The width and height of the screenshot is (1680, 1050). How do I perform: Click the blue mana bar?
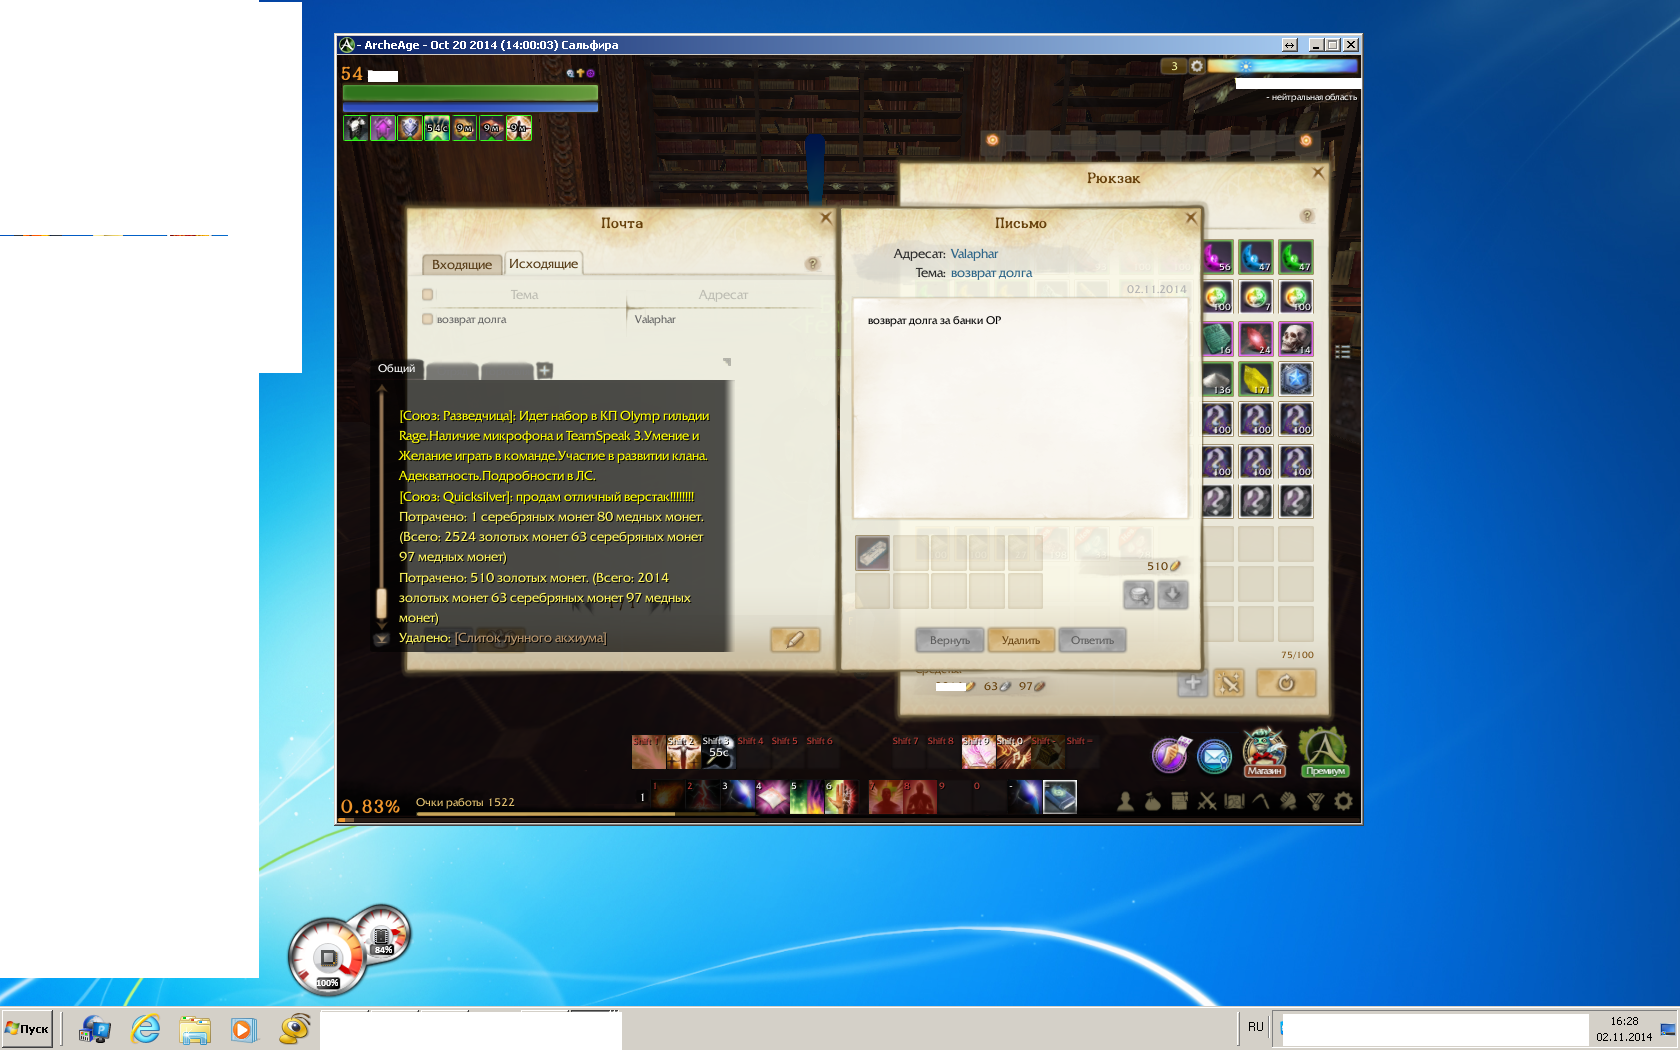coord(470,106)
